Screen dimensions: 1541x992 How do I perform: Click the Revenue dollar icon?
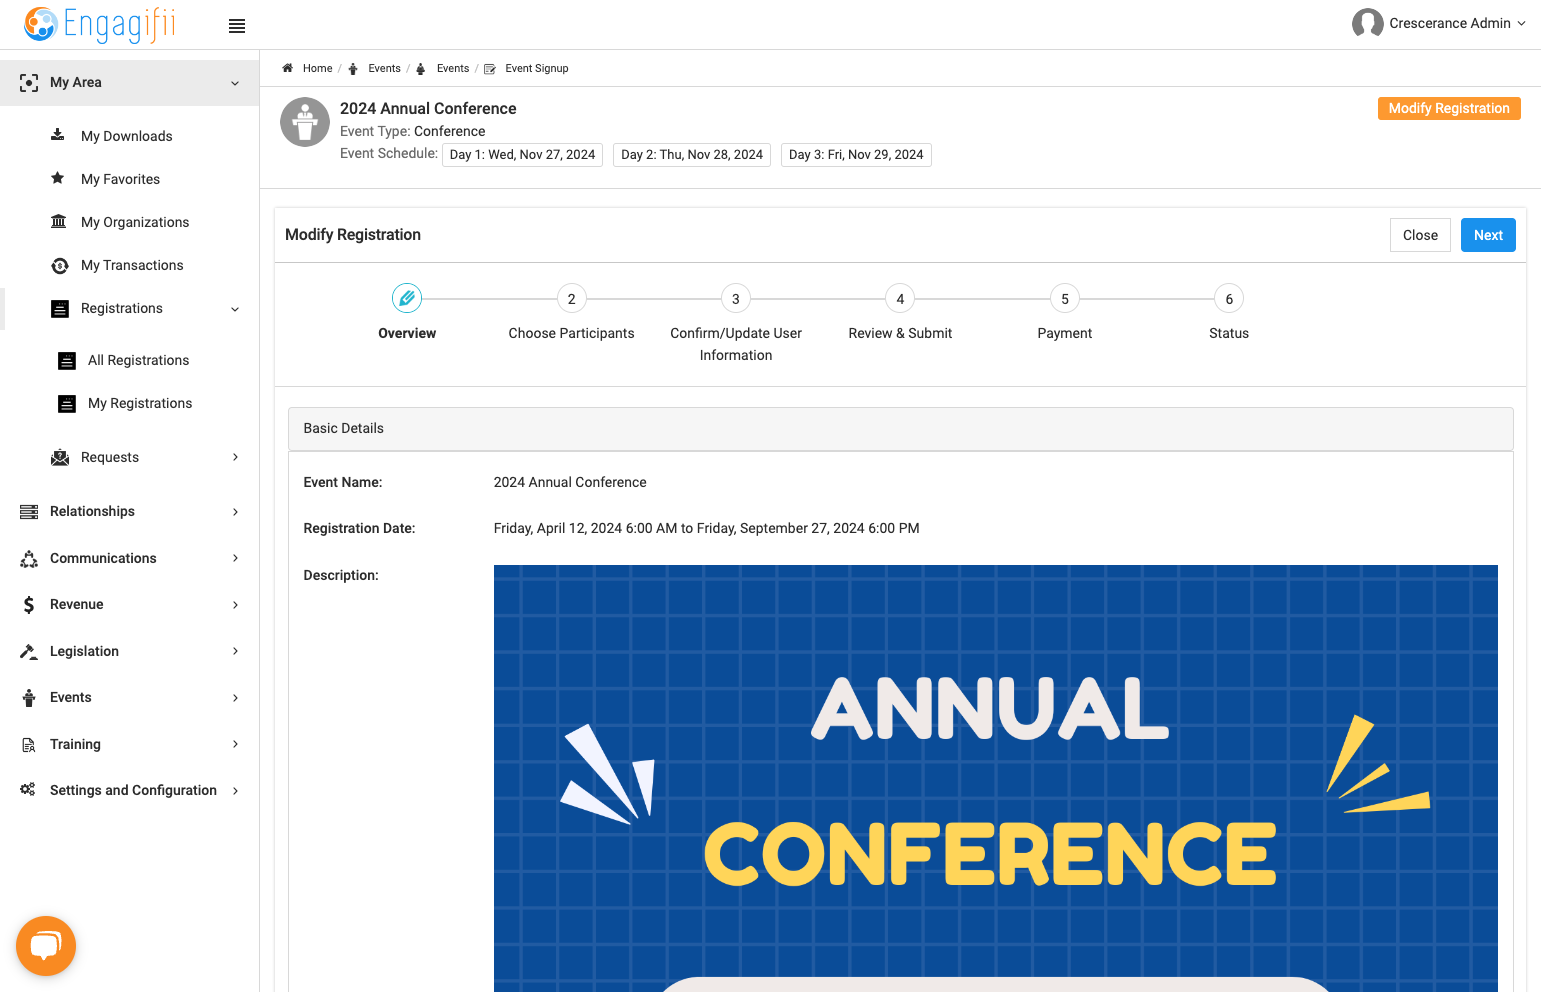point(29,604)
